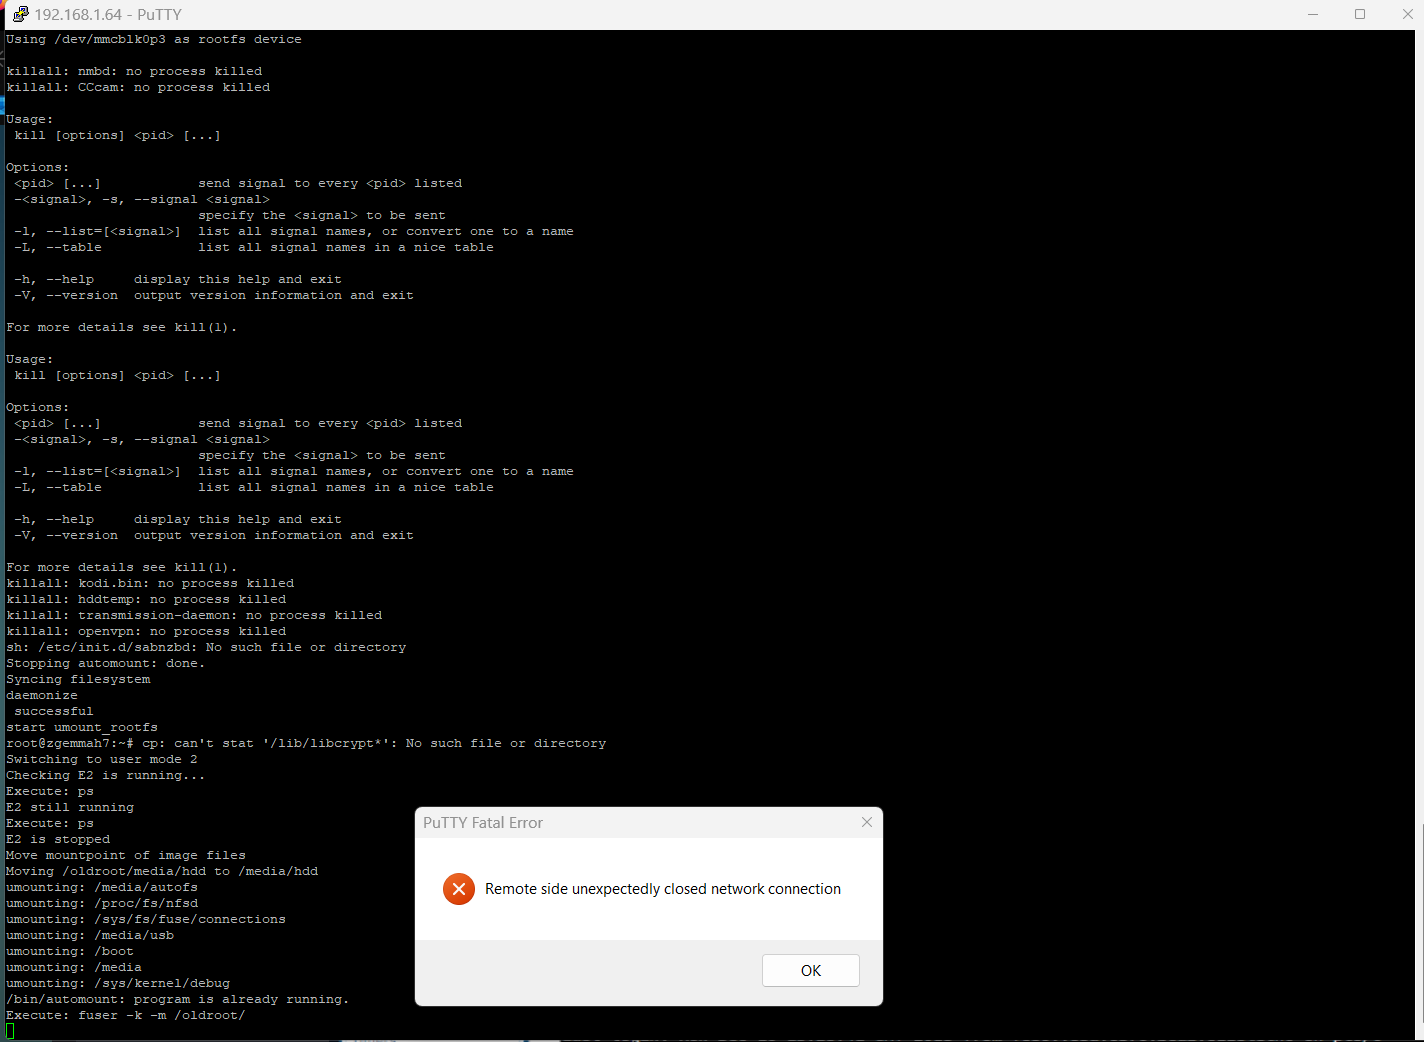The height and width of the screenshot is (1042, 1424).
Task: Click the "Syncing filesystem" line
Action: point(78,679)
